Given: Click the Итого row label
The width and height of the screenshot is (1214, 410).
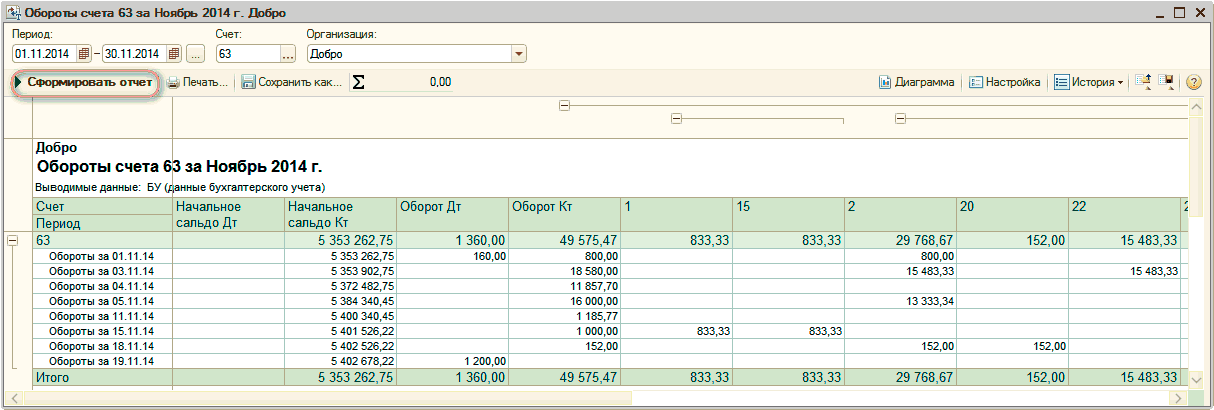Looking at the screenshot, I should pyautogui.click(x=103, y=377).
